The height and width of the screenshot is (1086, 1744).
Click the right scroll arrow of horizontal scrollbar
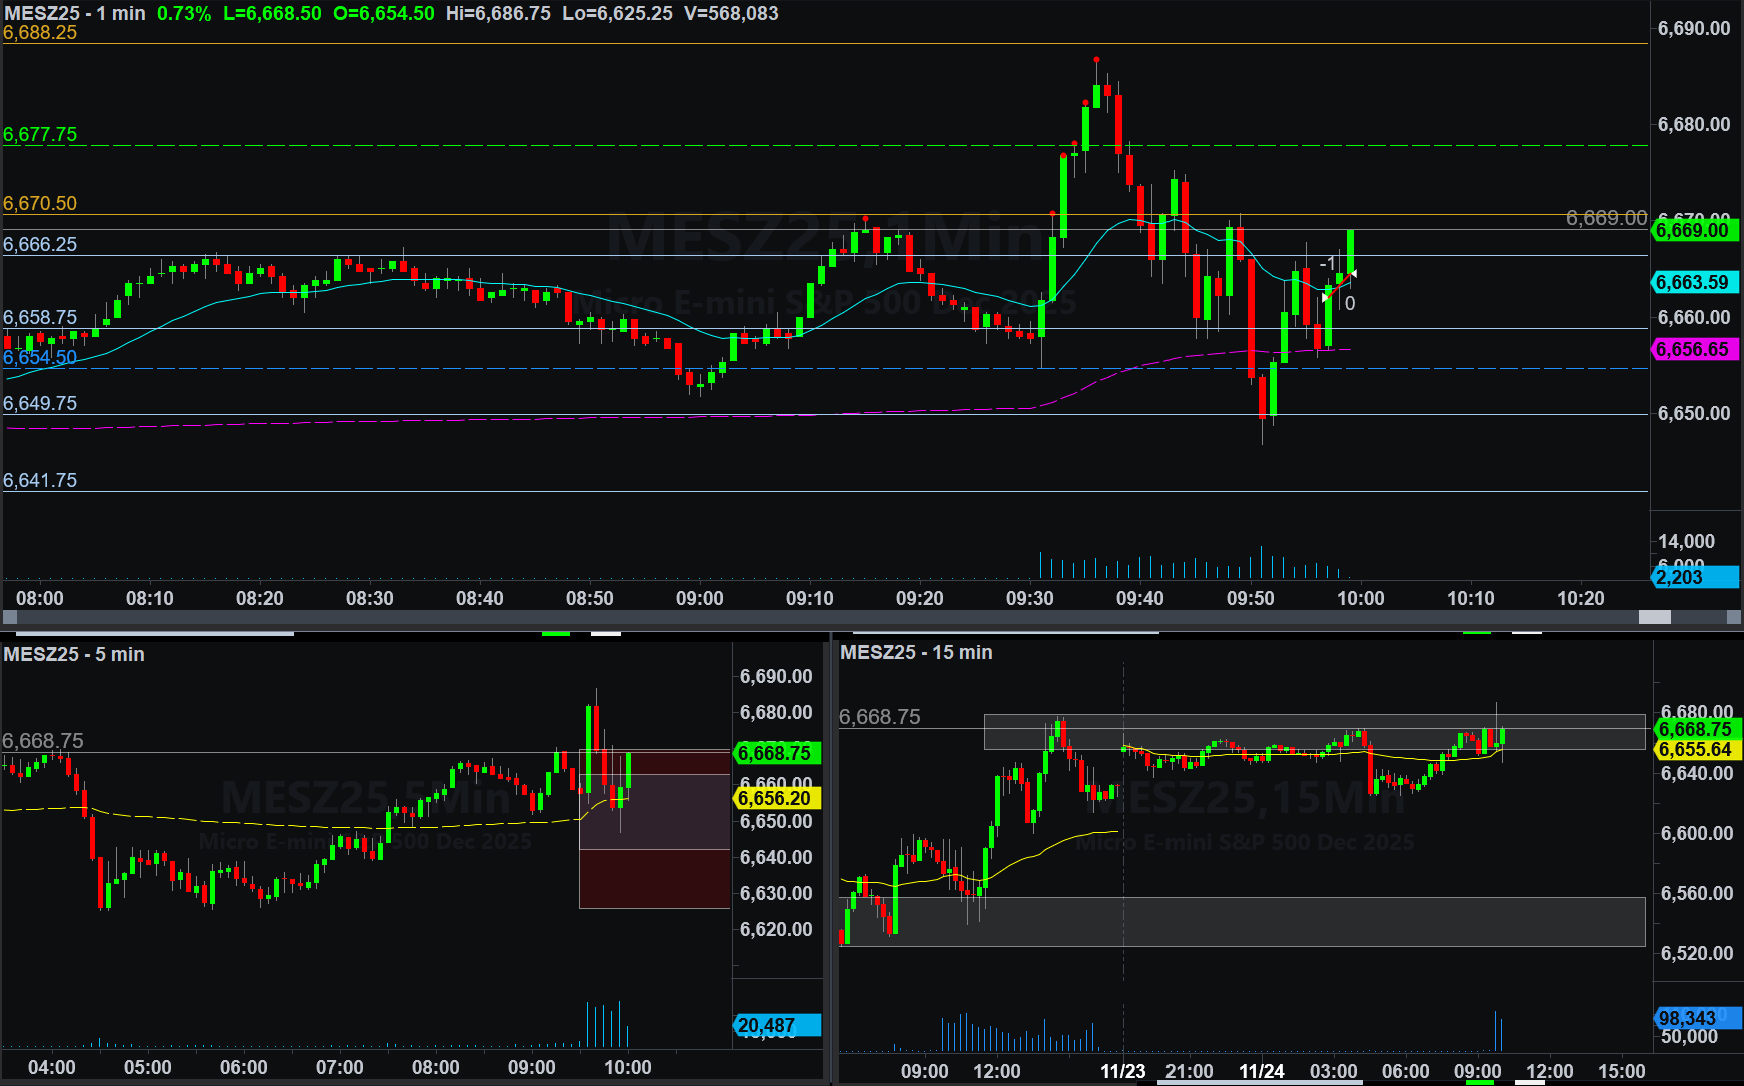(x=1735, y=618)
